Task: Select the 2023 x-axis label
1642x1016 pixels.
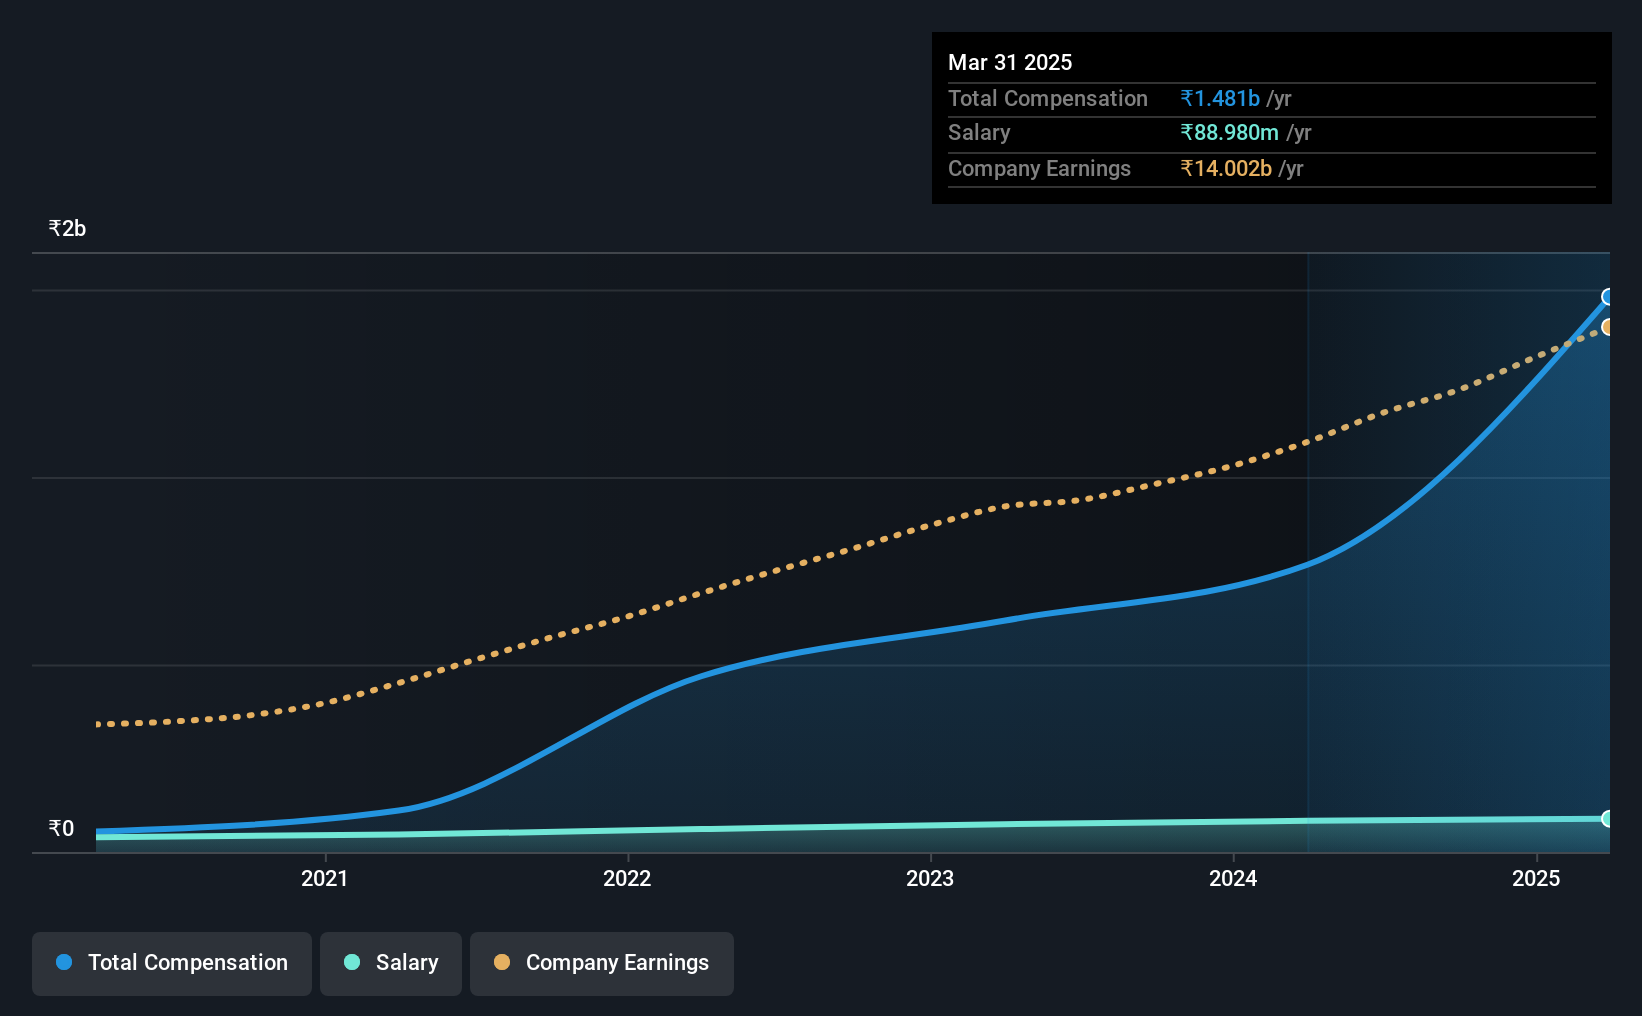Action: 930,878
